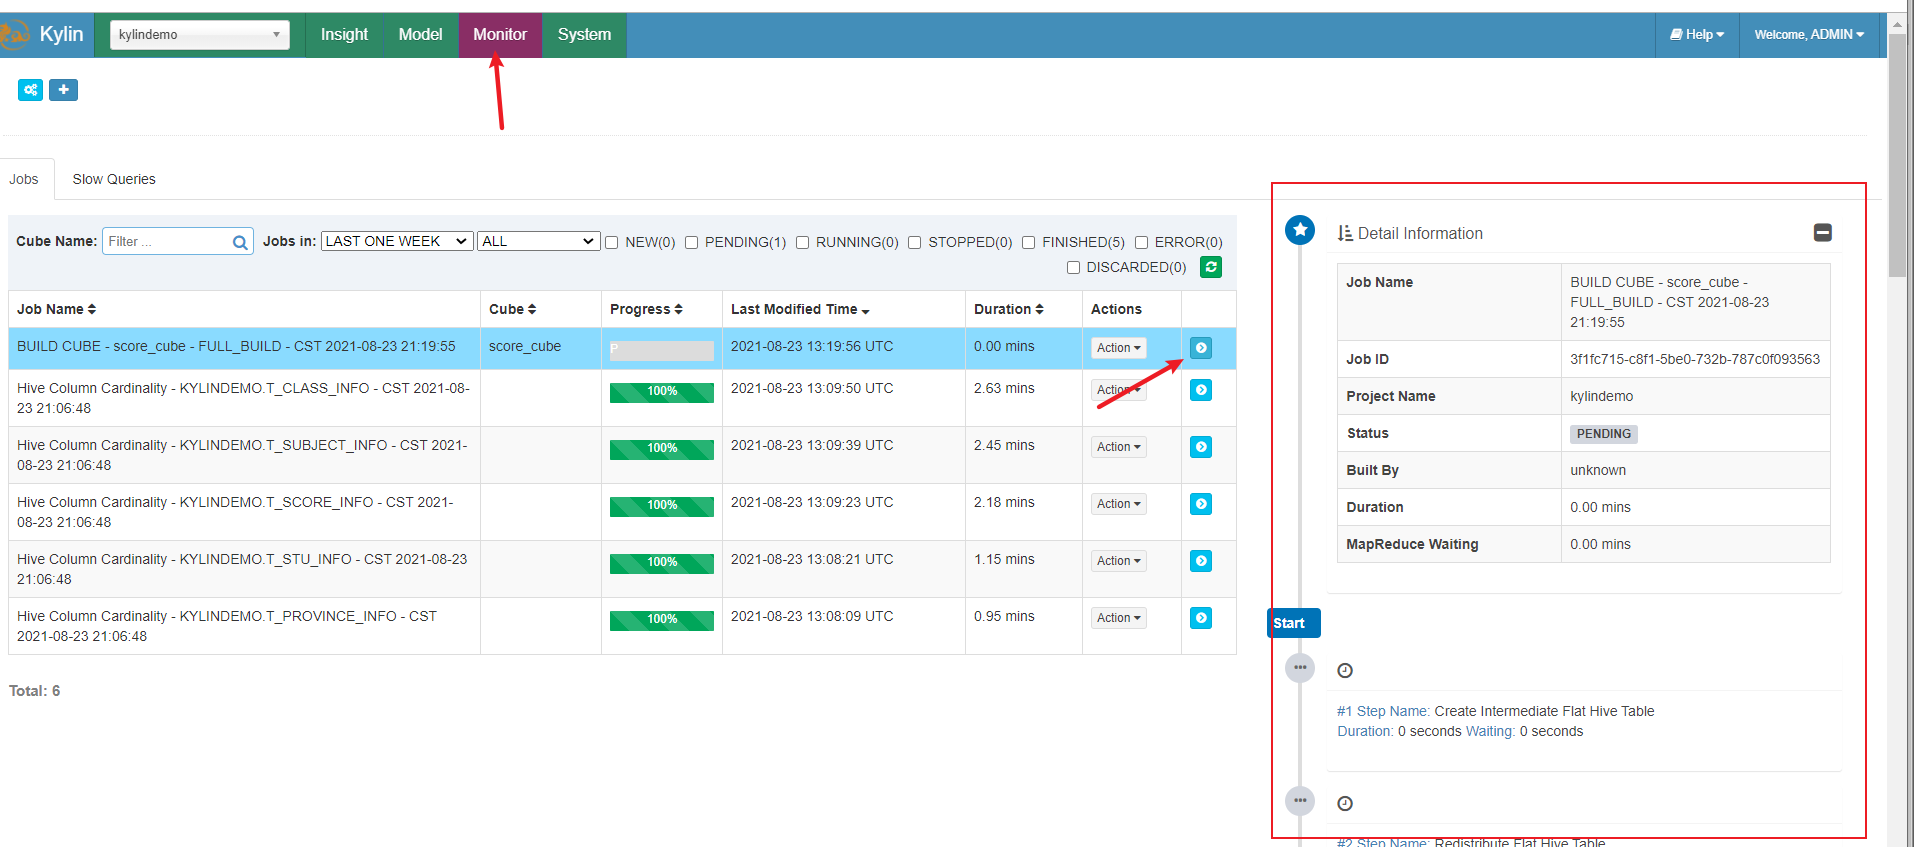The width and height of the screenshot is (1914, 847).
Task: Click progress bar of score_cube build job
Action: click(x=662, y=351)
